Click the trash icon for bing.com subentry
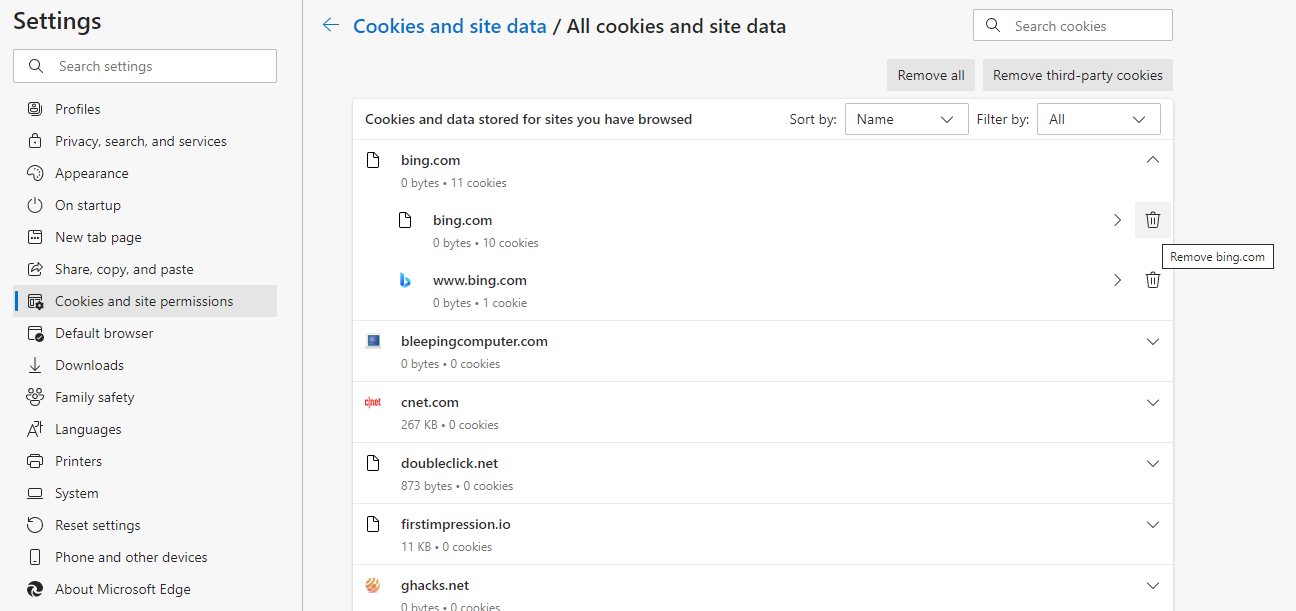The image size is (1296, 611). [1153, 220]
